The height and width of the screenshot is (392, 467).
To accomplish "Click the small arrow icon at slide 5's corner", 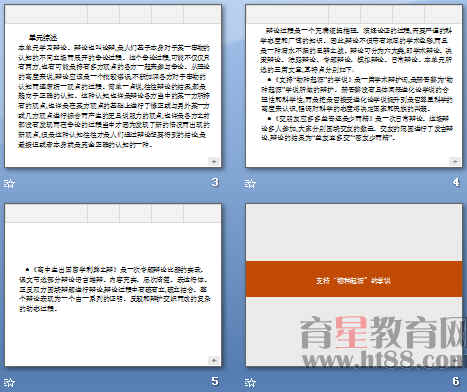I will point(213,360).
